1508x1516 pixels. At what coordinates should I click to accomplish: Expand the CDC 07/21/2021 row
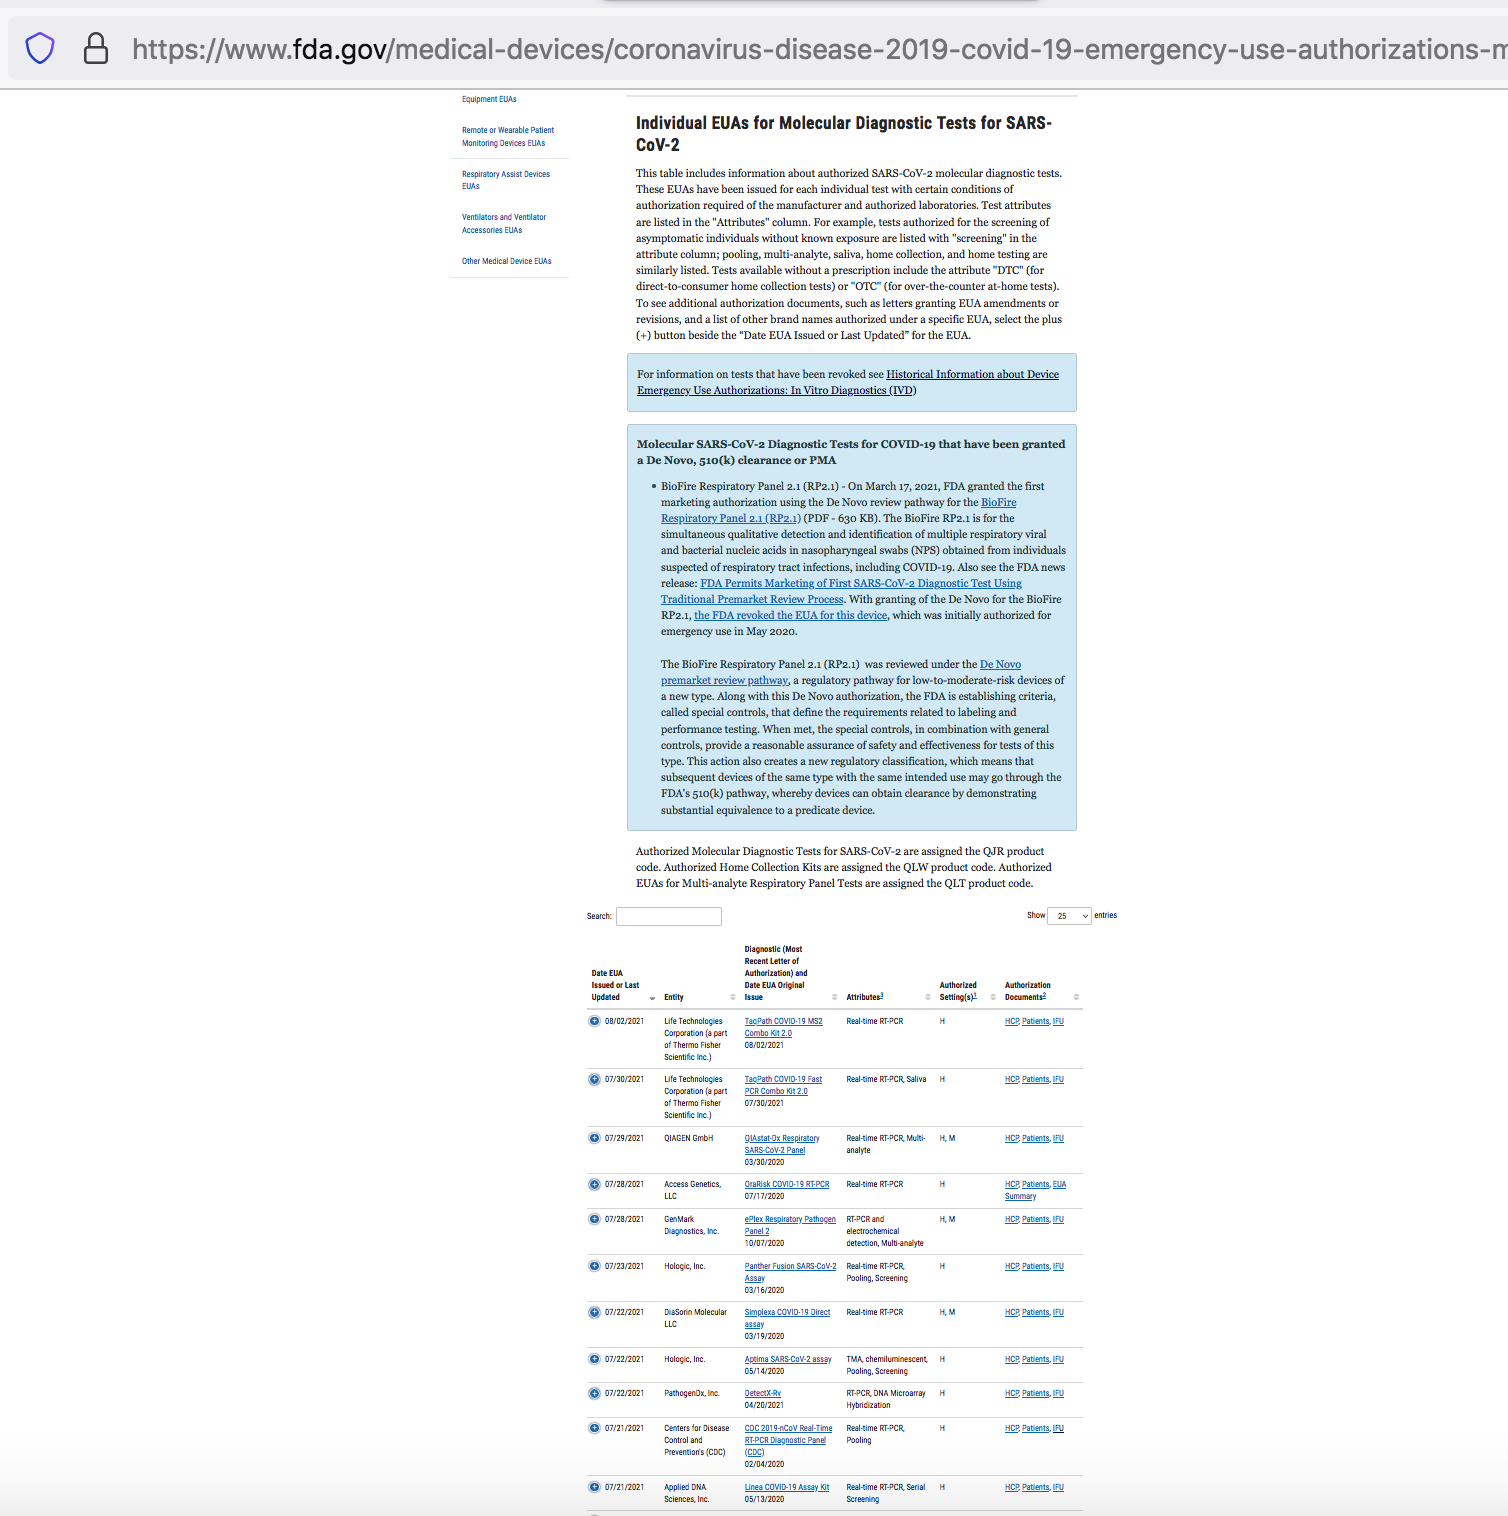point(594,1428)
